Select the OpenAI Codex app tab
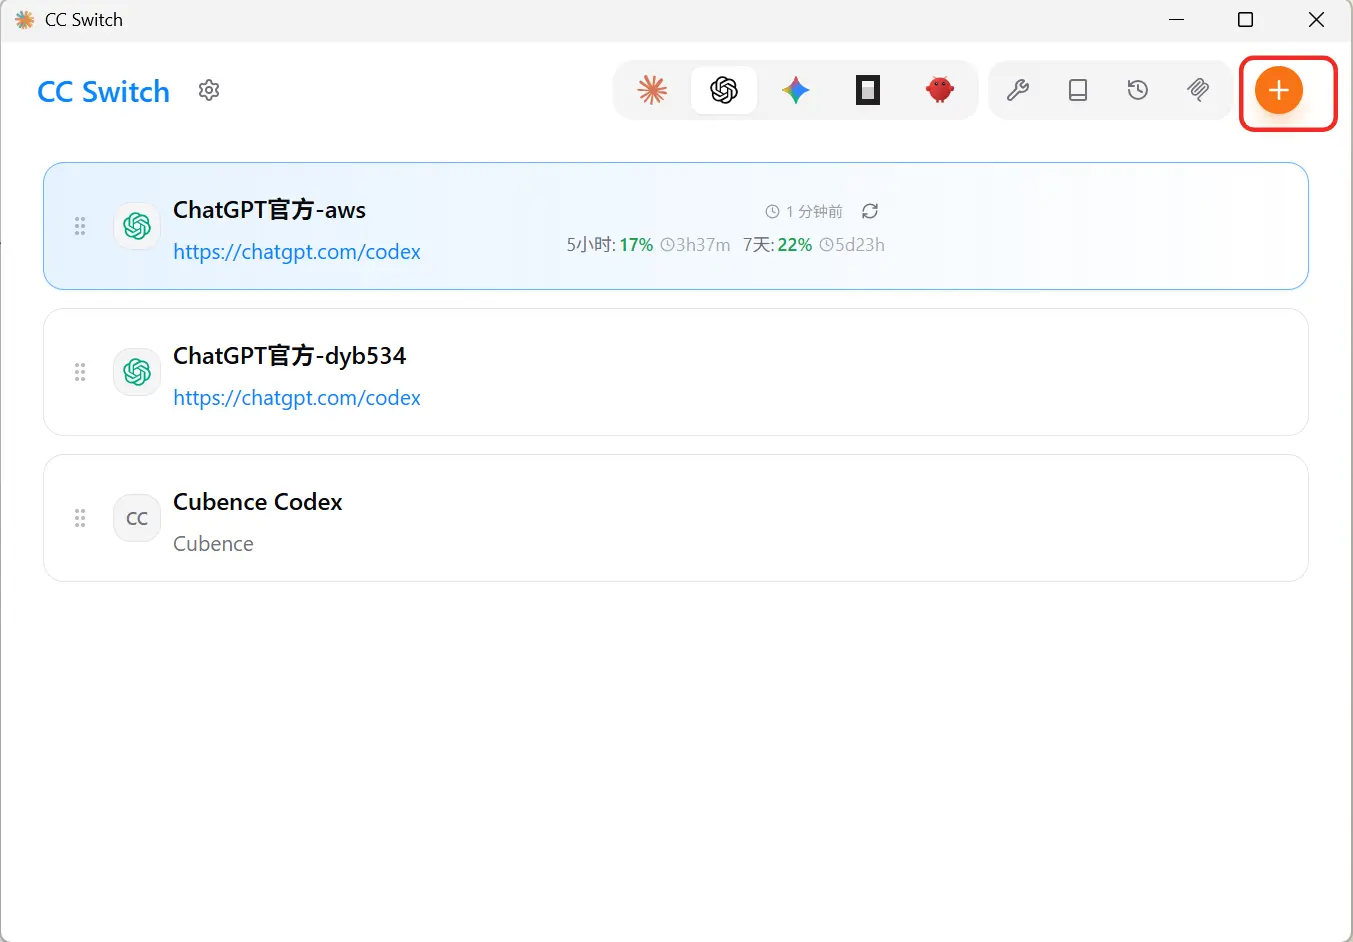 click(724, 90)
